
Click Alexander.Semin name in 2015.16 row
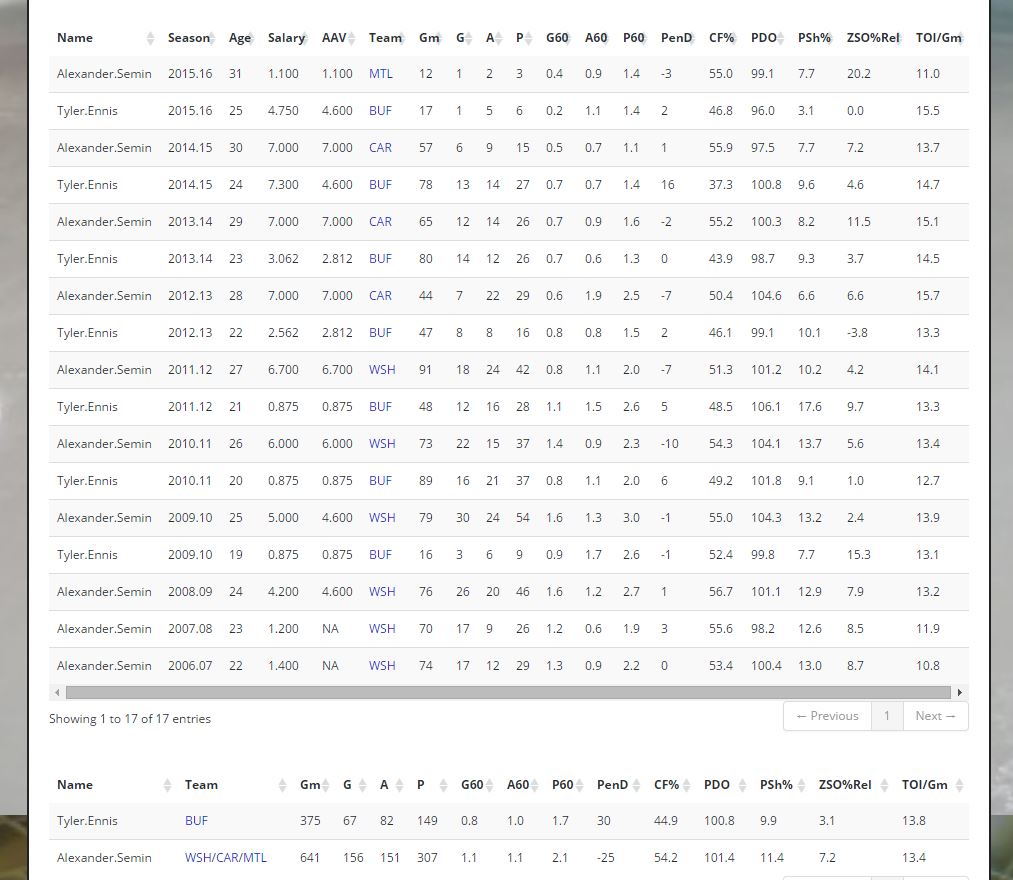[104, 74]
